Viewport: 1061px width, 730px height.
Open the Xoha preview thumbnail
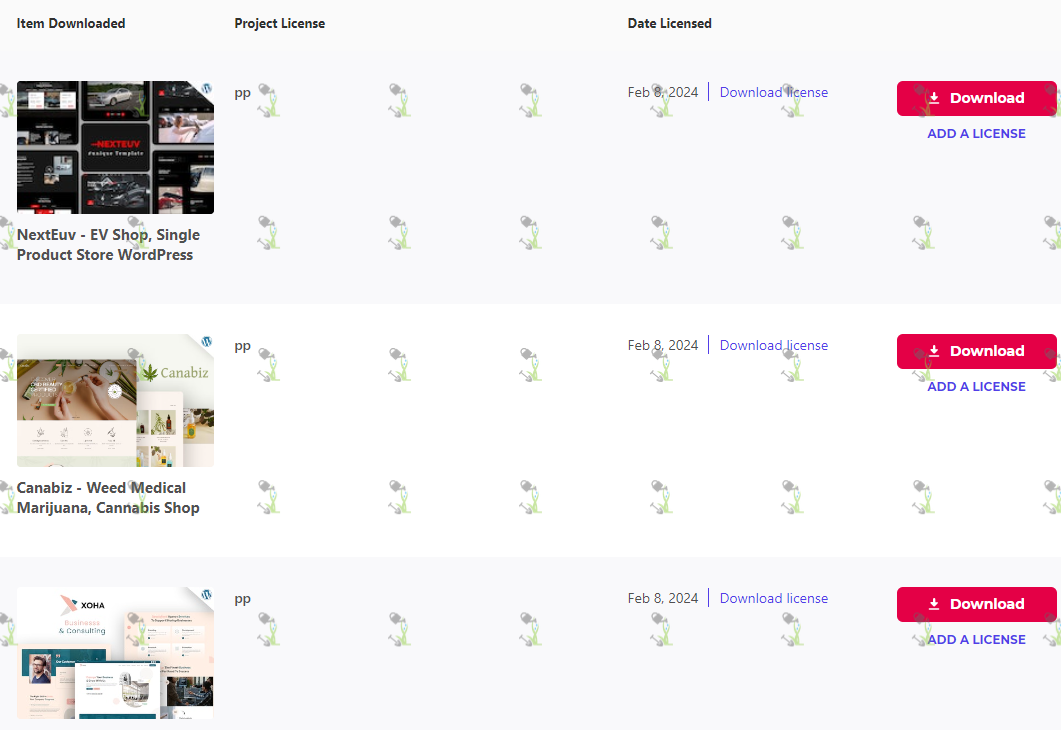pyautogui.click(x=115, y=653)
